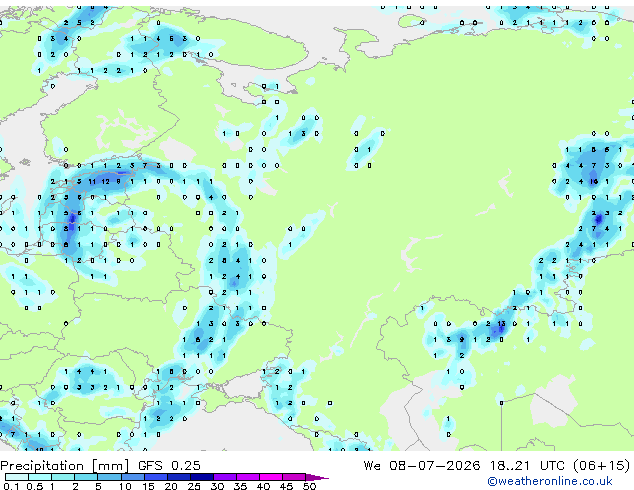The width and height of the screenshot is (634, 490).
Task: Click the map value "12"
Action: coord(106,182)
